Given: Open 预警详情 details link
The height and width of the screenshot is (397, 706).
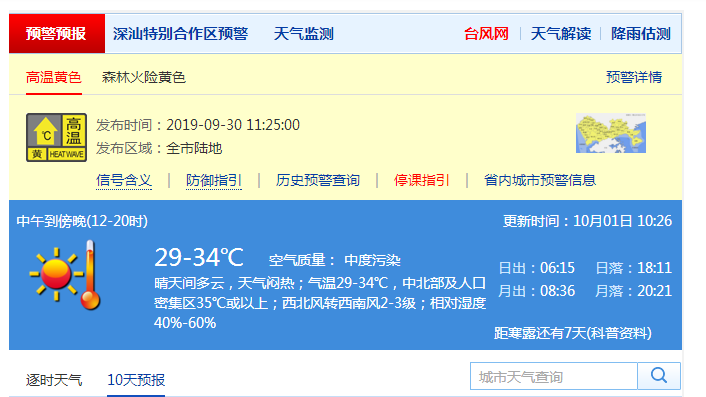Looking at the screenshot, I should pos(634,77).
